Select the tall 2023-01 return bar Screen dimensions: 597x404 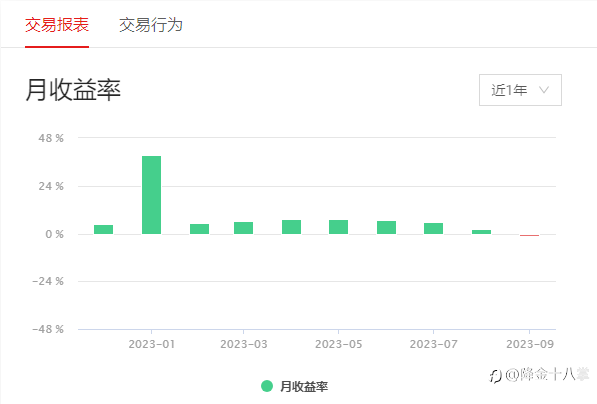click(x=152, y=195)
